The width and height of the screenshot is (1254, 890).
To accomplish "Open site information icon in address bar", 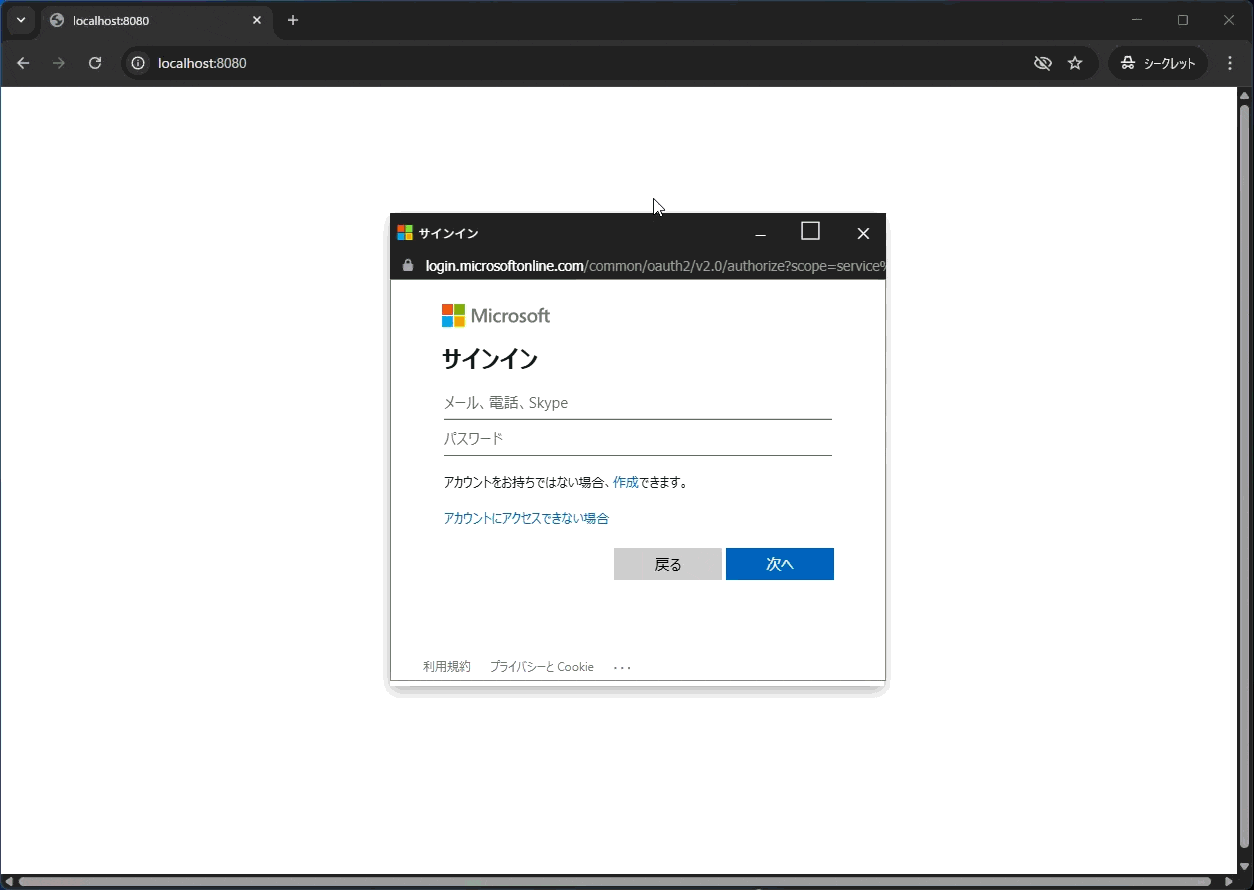I will click(138, 63).
